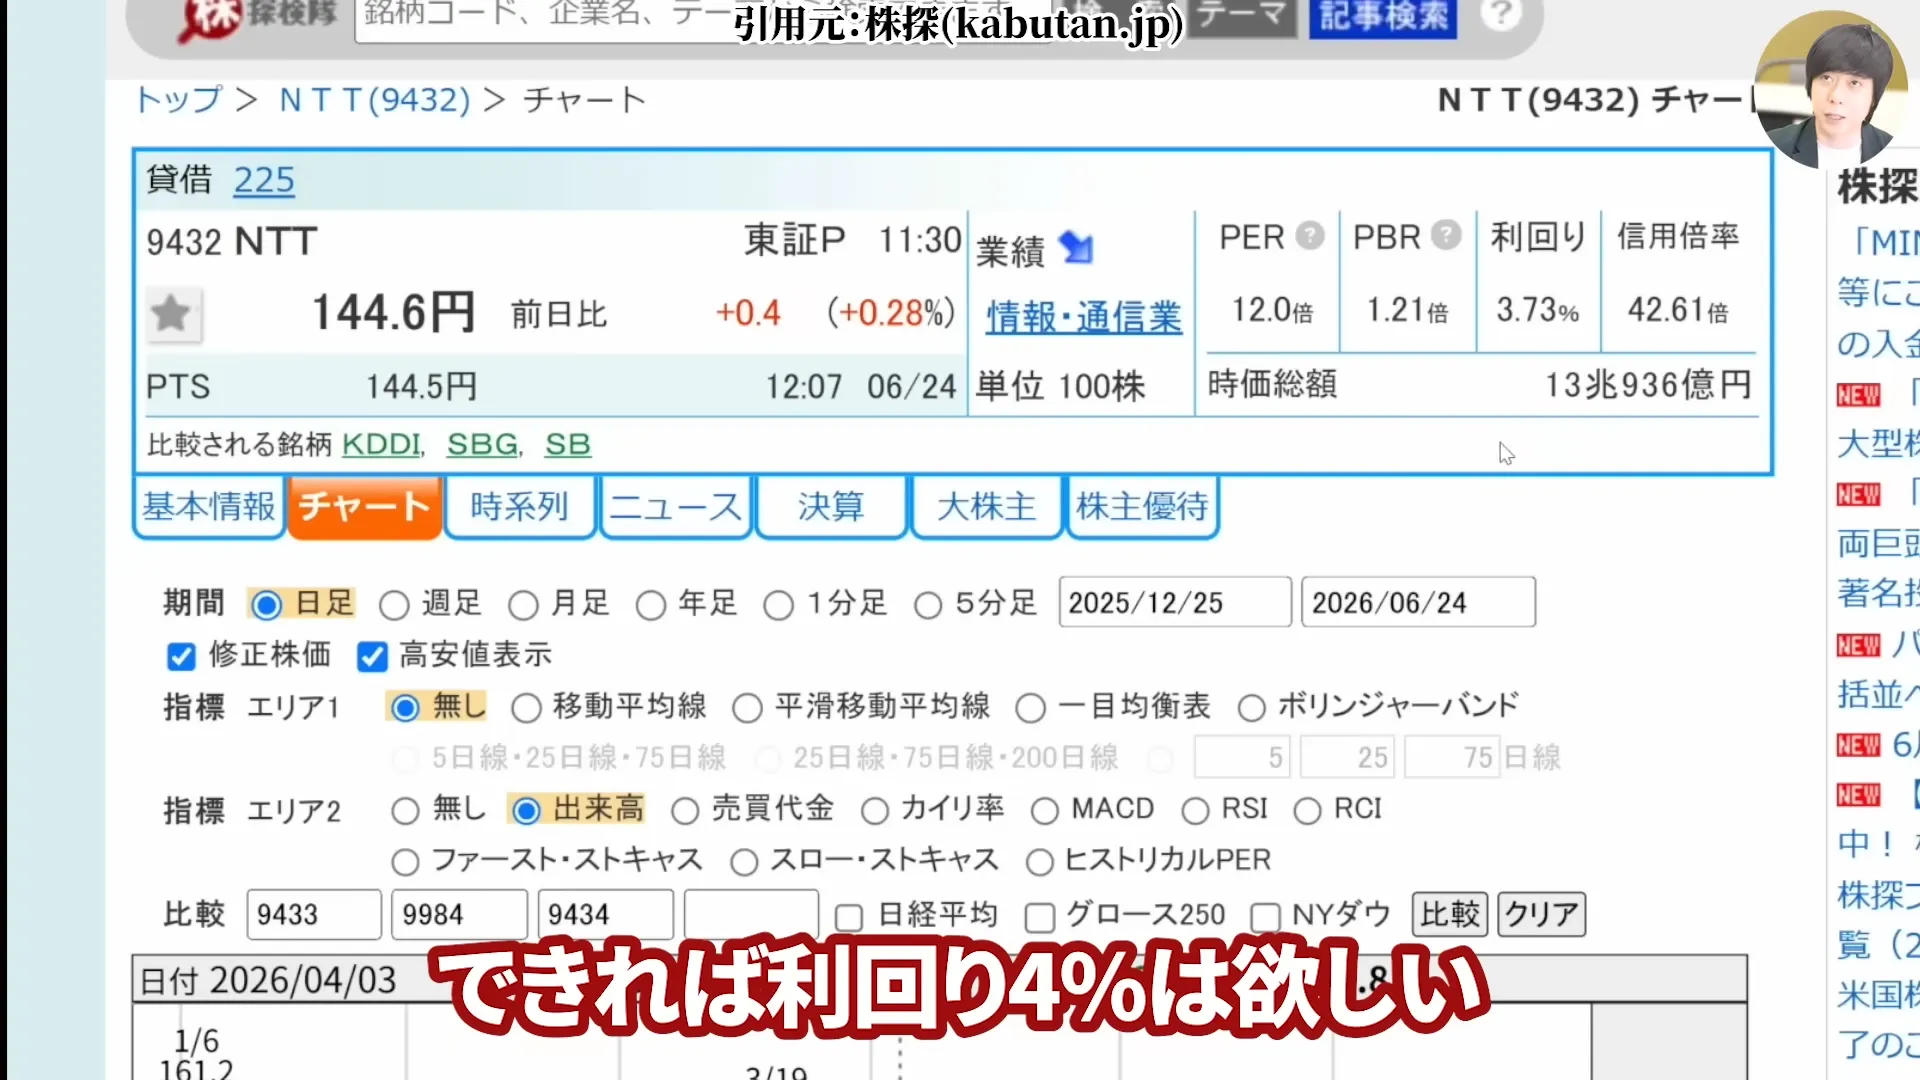Select 一目均衡表 indicator radio button
The image size is (1920, 1080).
point(1031,708)
